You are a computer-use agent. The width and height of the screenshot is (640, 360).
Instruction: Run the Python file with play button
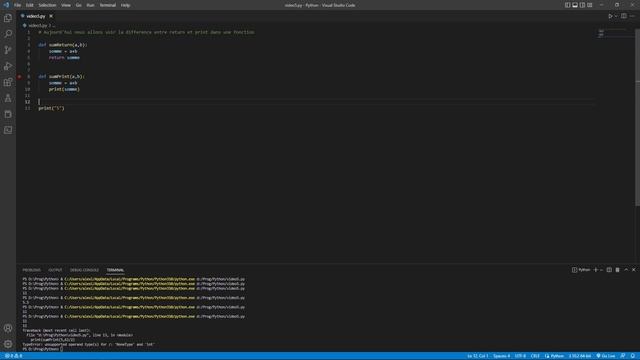(x=610, y=16)
